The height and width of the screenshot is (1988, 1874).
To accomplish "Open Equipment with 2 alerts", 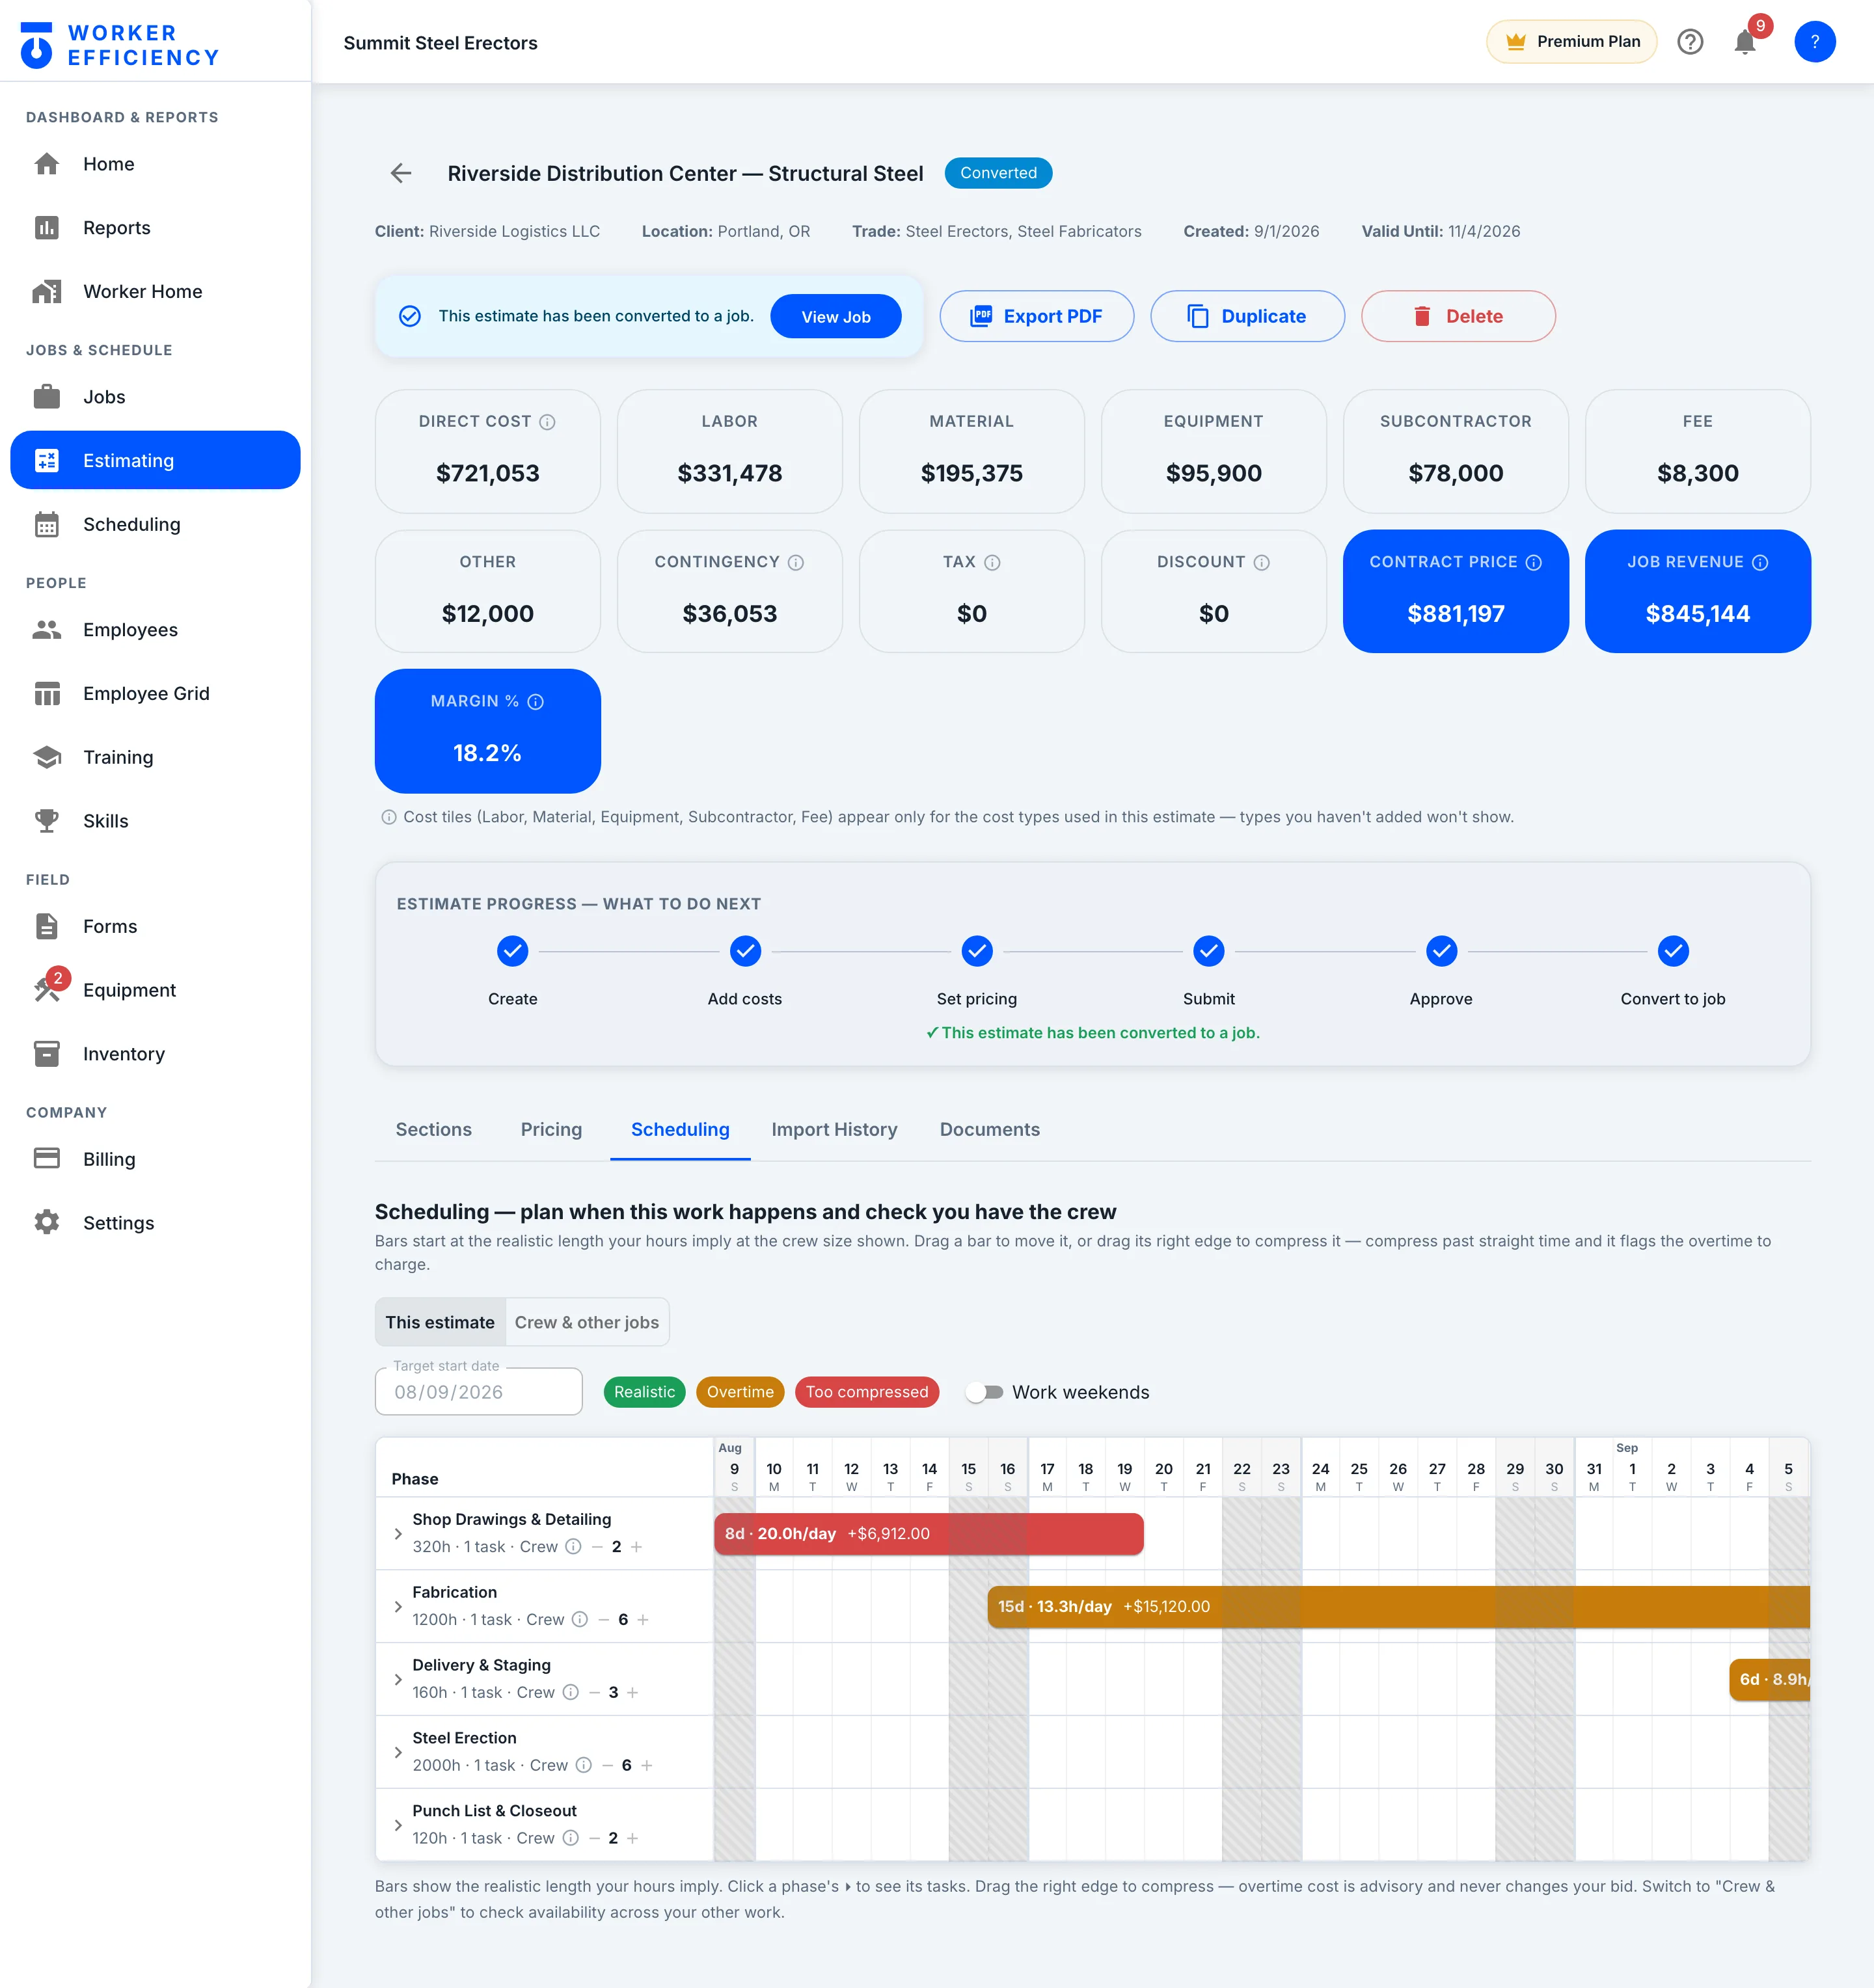I will [x=155, y=990].
